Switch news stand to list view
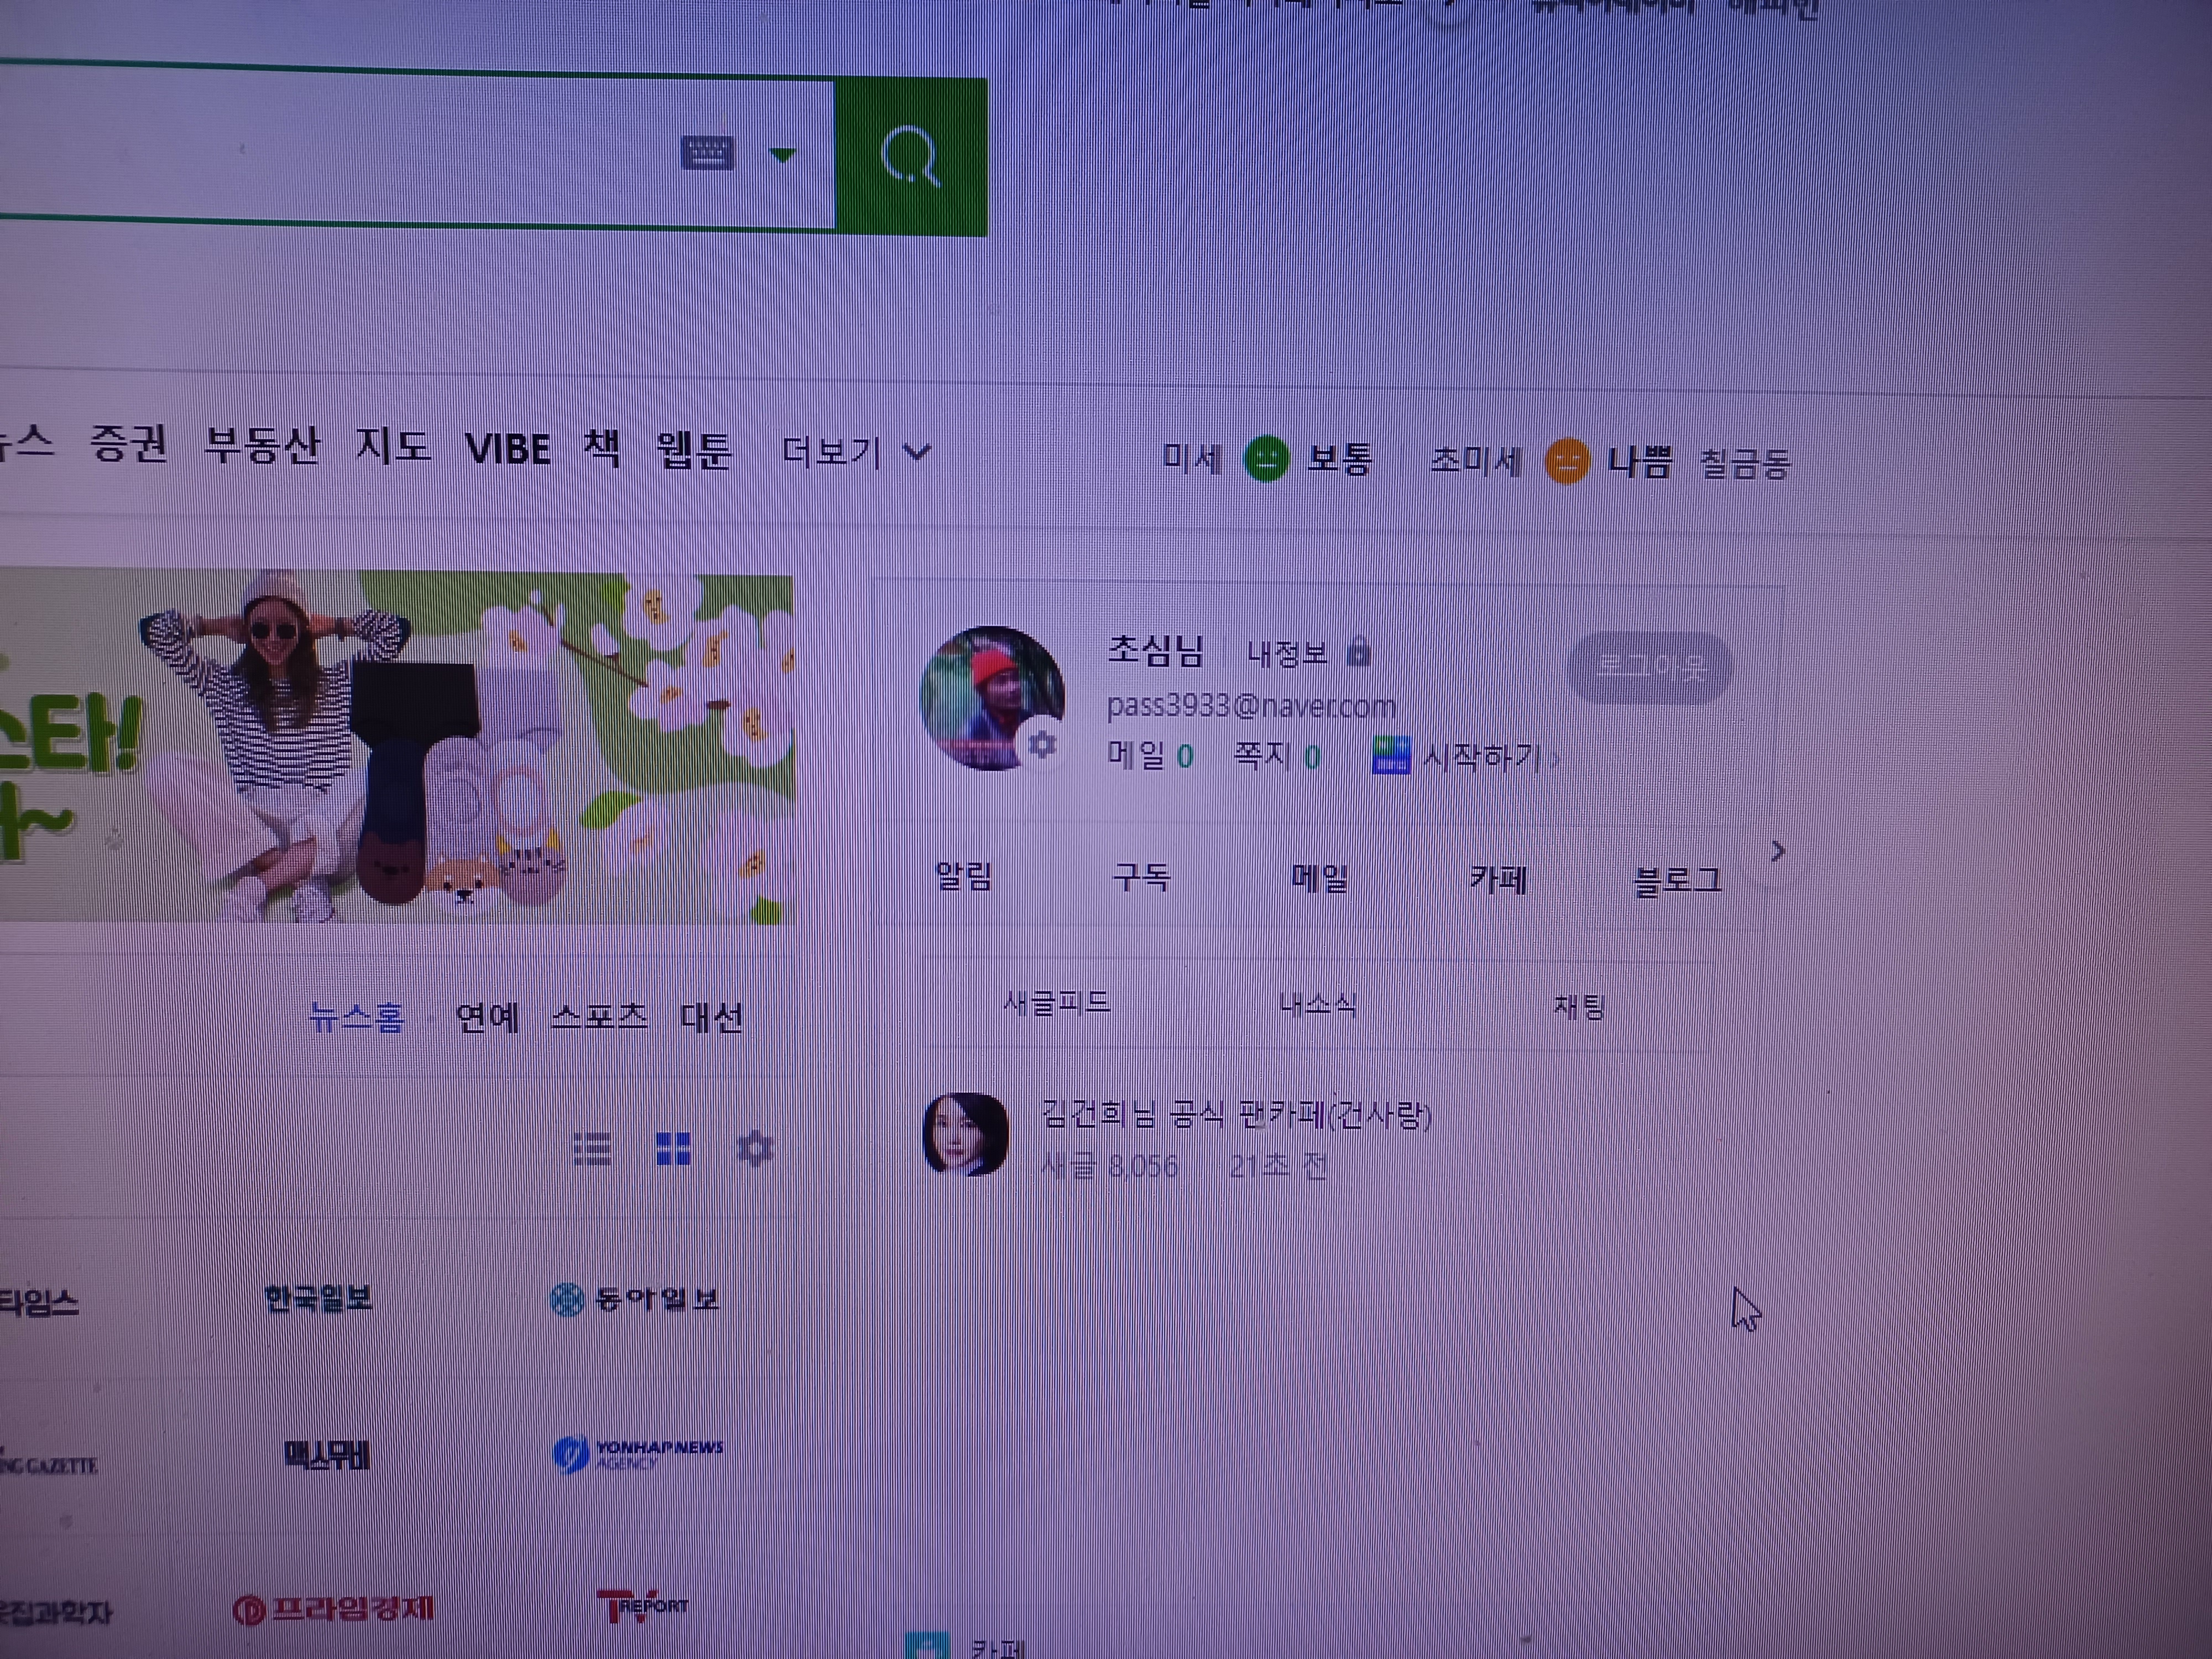Image resolution: width=2212 pixels, height=1659 pixels. pos(592,1149)
